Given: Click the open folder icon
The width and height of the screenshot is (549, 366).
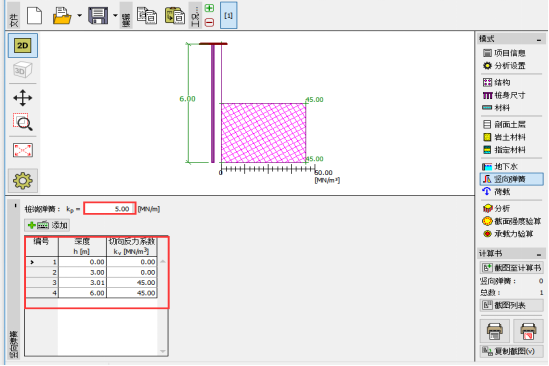Looking at the screenshot, I should [x=62, y=16].
